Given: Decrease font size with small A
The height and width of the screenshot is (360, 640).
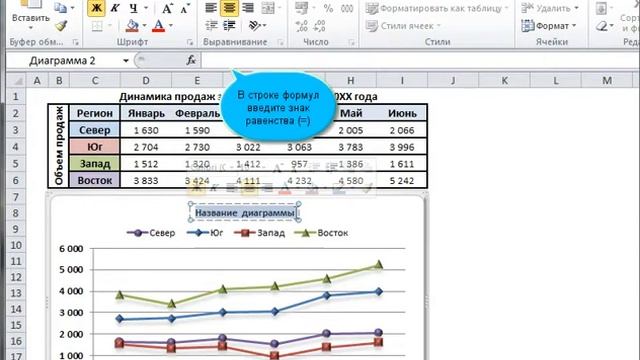Looking at the screenshot, I should point(185,8).
